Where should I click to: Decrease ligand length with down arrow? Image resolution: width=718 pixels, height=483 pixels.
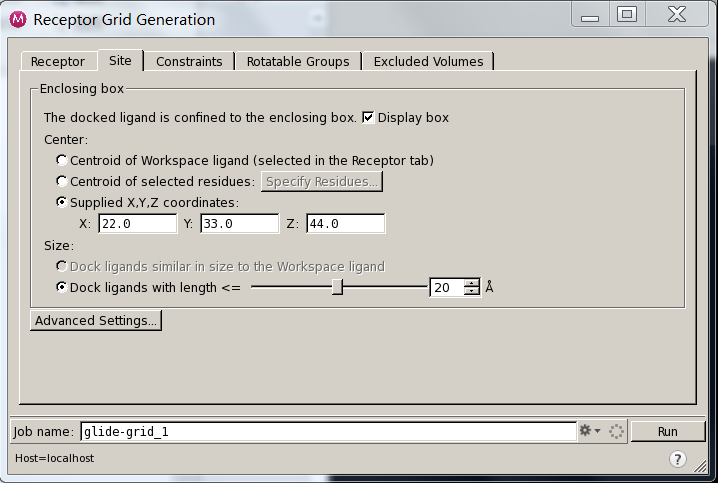pyautogui.click(x=471, y=292)
